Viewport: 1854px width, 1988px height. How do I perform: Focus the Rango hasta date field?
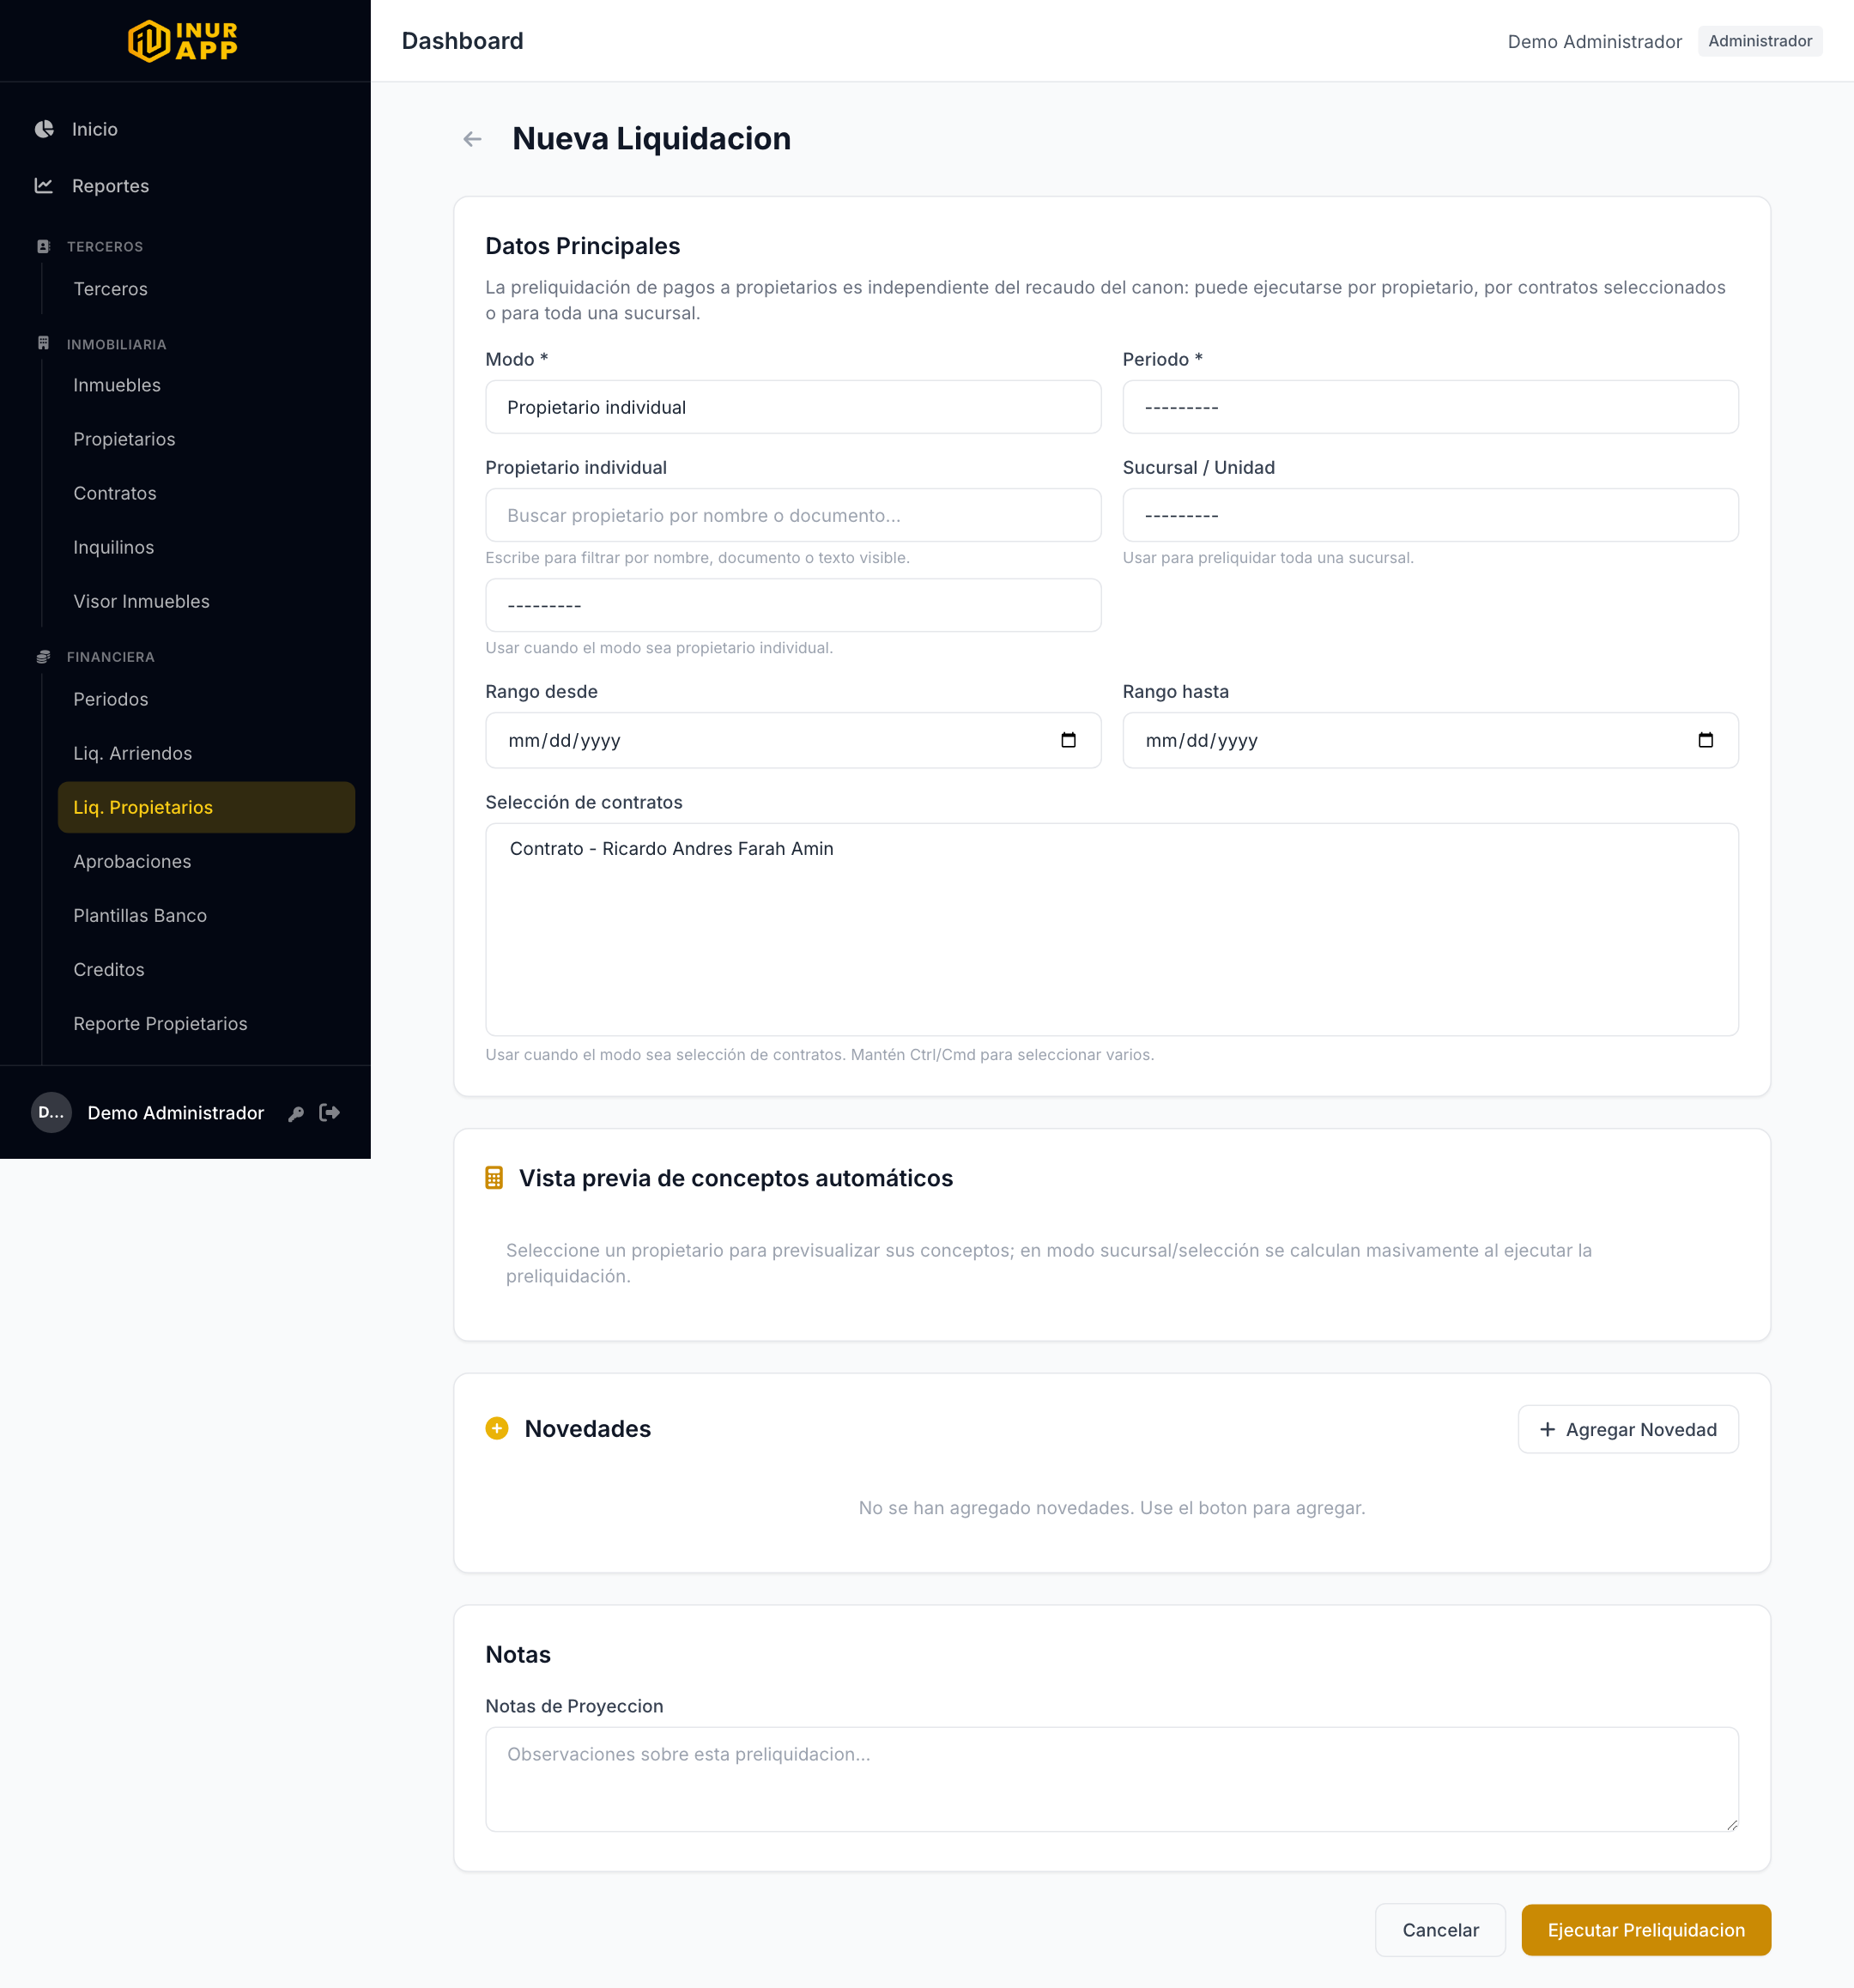click(1430, 740)
